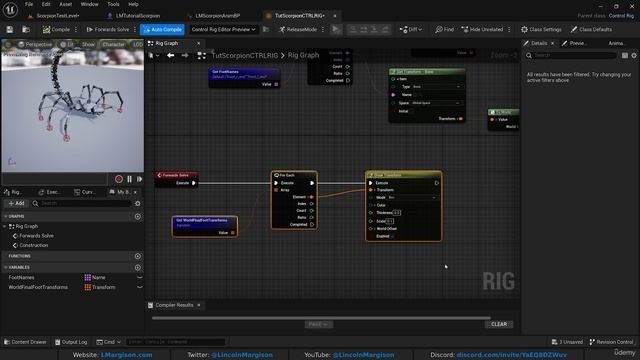Click the Browse to asset icon beside Save
This screenshot has width=640, height=360.
(x=26, y=29)
